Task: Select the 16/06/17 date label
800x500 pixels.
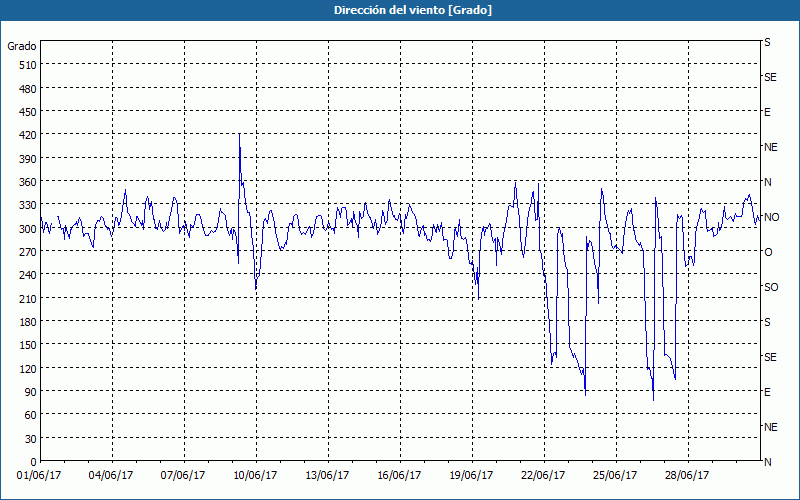Action: (x=399, y=476)
